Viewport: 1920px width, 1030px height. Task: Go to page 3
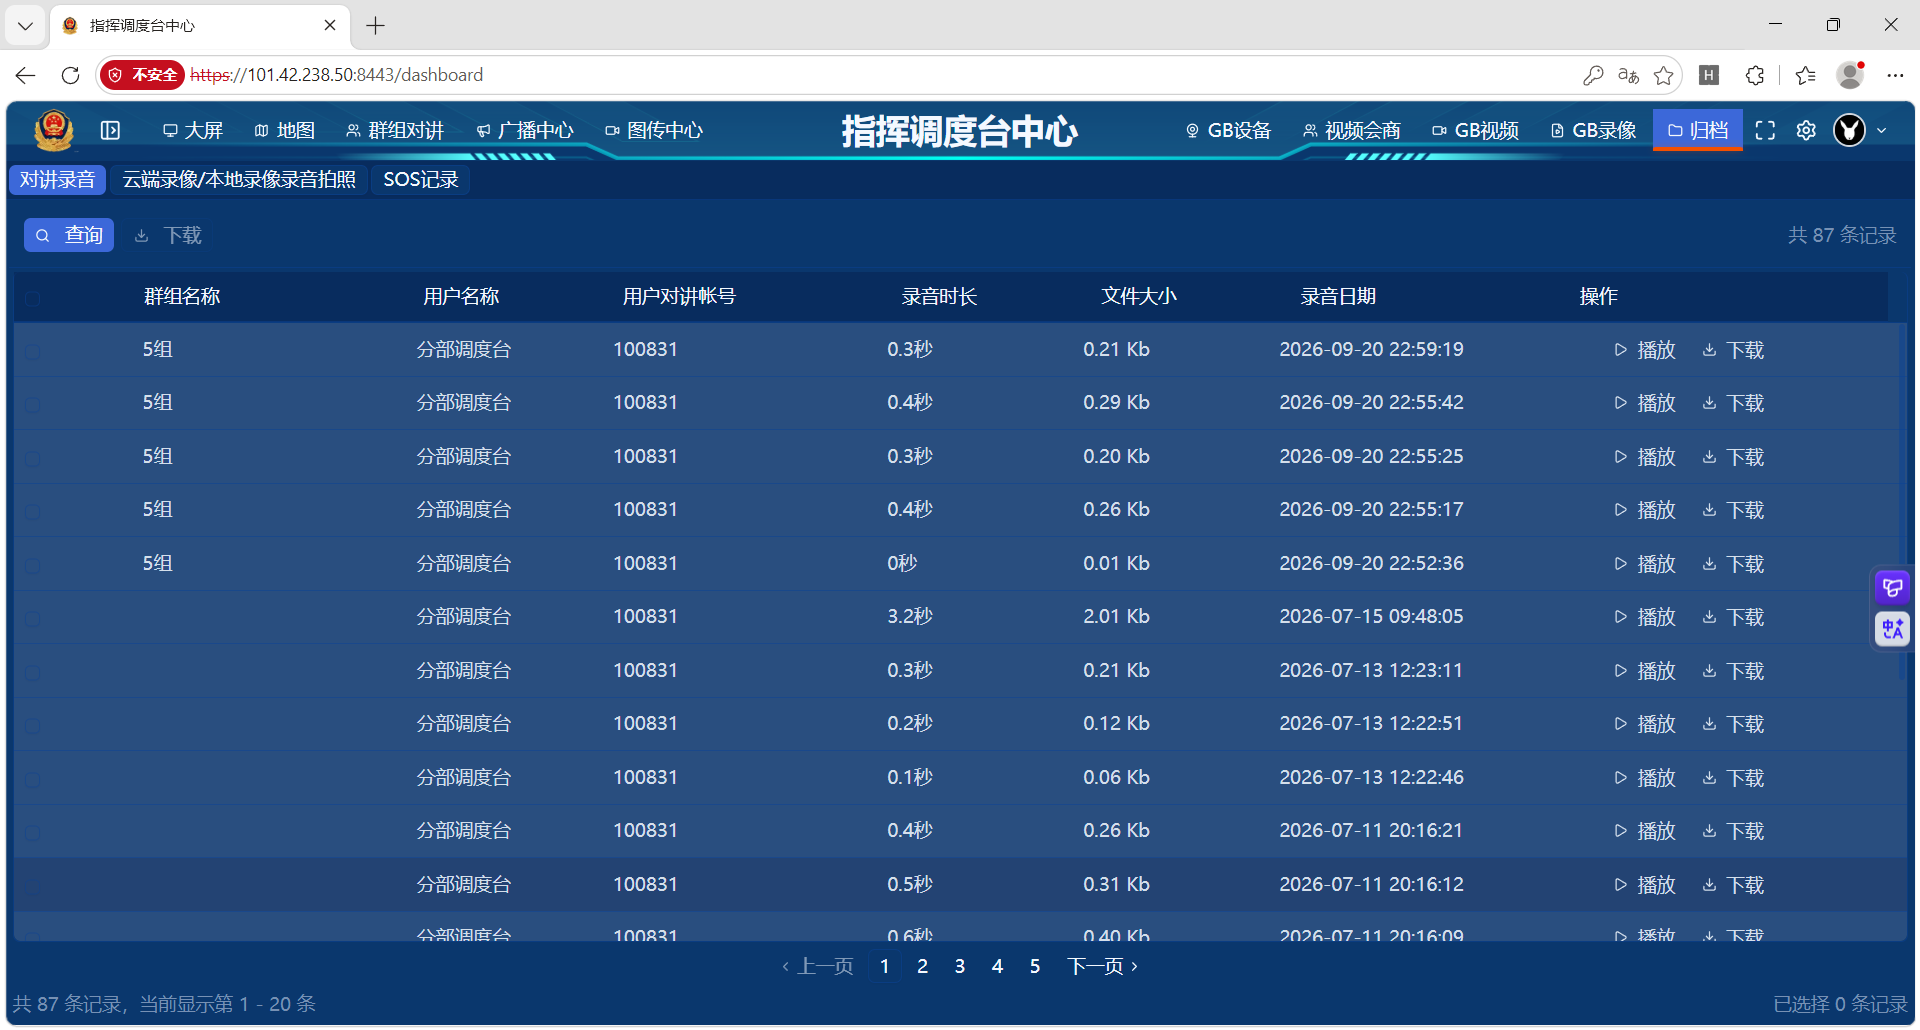[960, 966]
